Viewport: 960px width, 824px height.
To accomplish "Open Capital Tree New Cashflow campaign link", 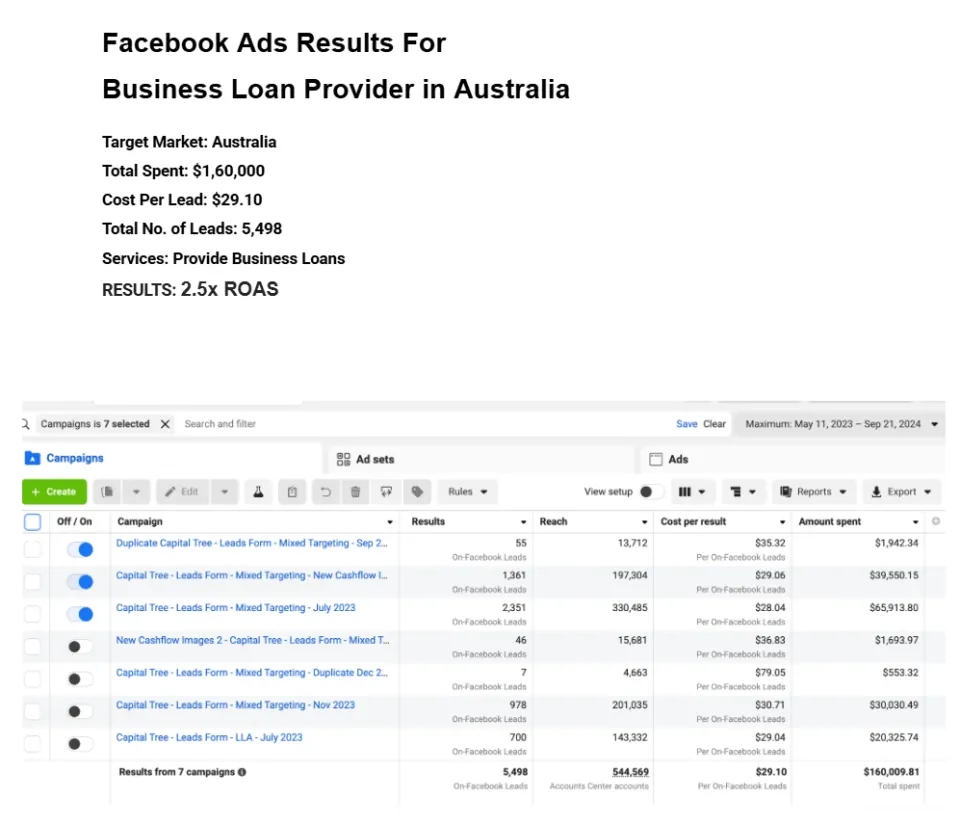I will point(252,575).
